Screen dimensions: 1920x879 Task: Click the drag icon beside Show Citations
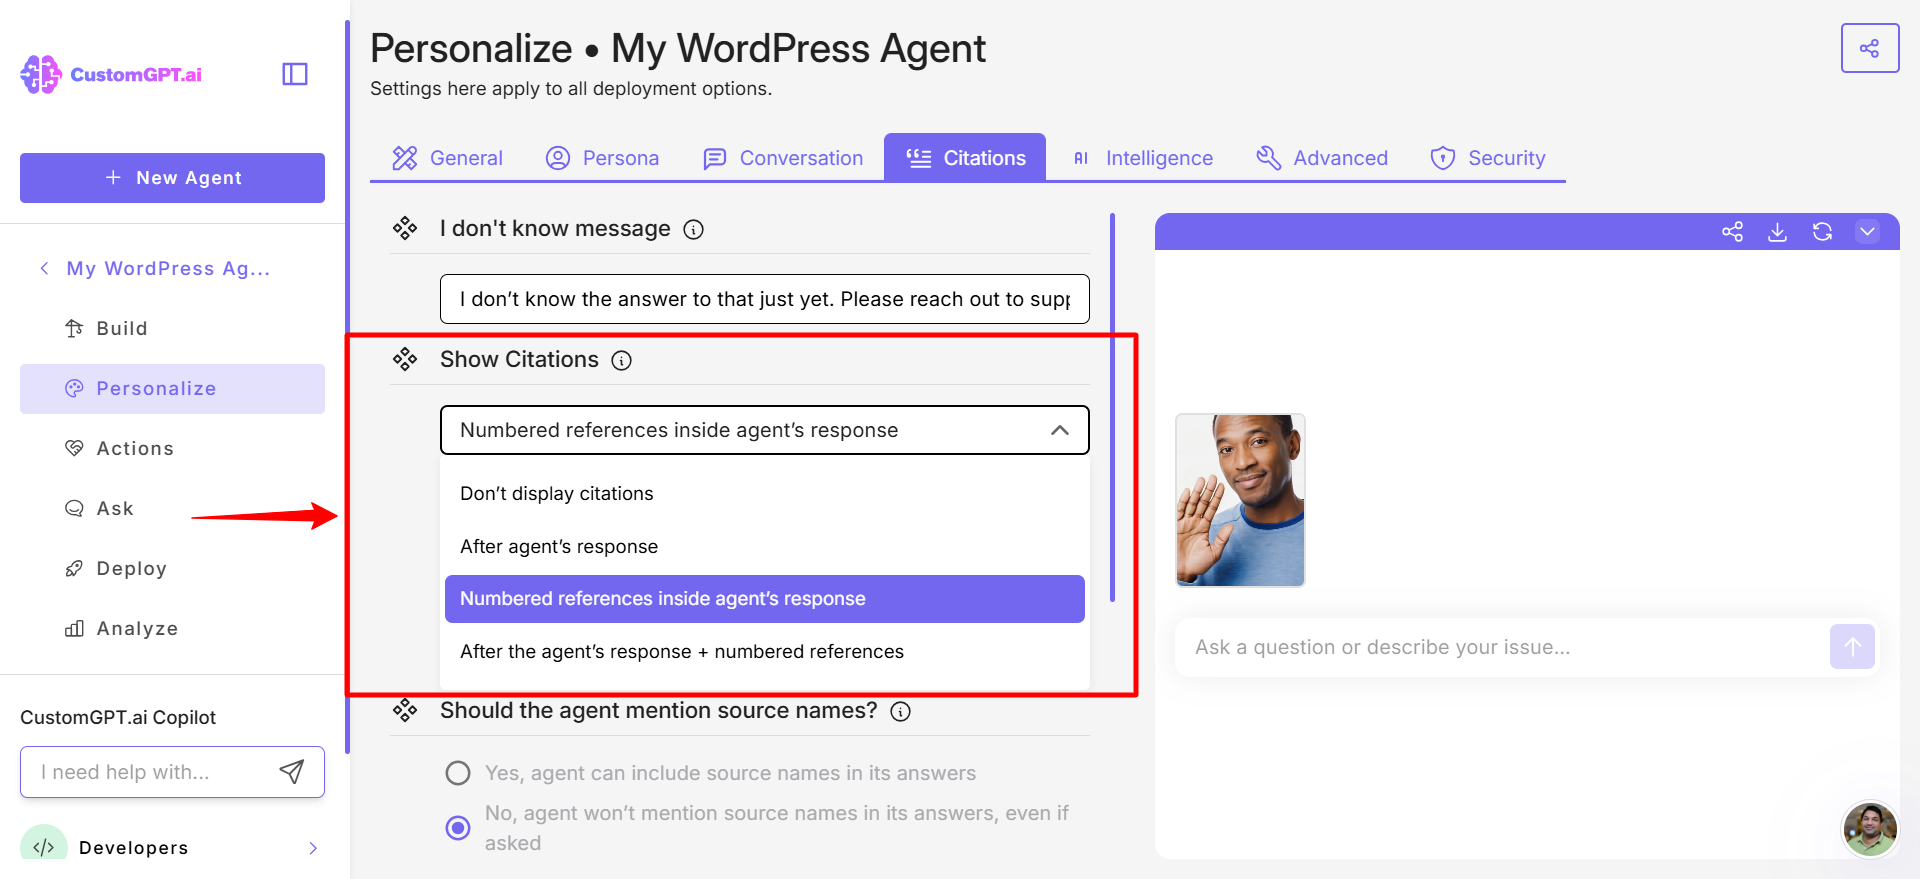(x=405, y=359)
